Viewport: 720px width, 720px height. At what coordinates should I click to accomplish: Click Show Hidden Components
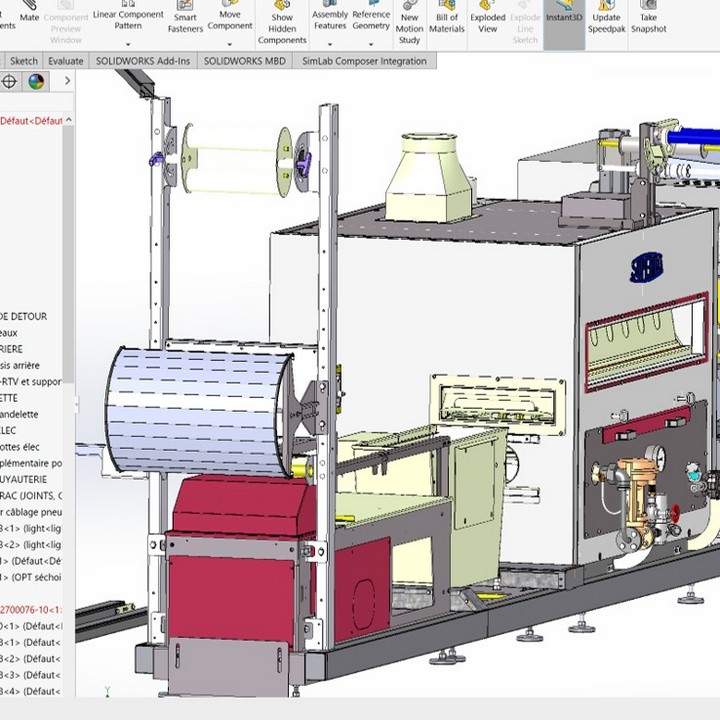pos(282,22)
